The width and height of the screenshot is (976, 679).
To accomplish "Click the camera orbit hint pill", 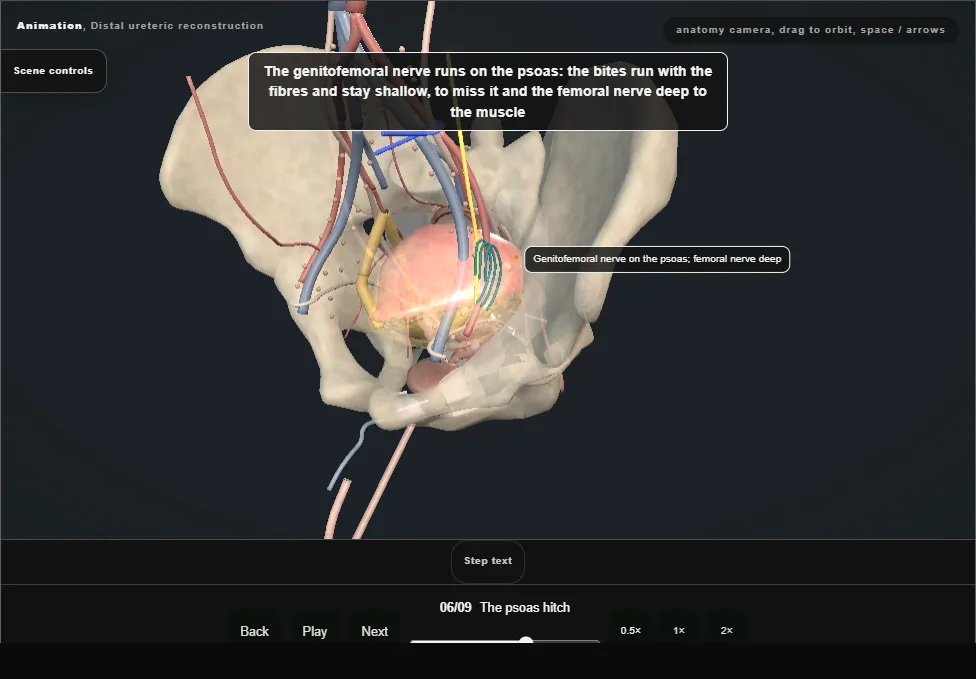I will pos(810,30).
